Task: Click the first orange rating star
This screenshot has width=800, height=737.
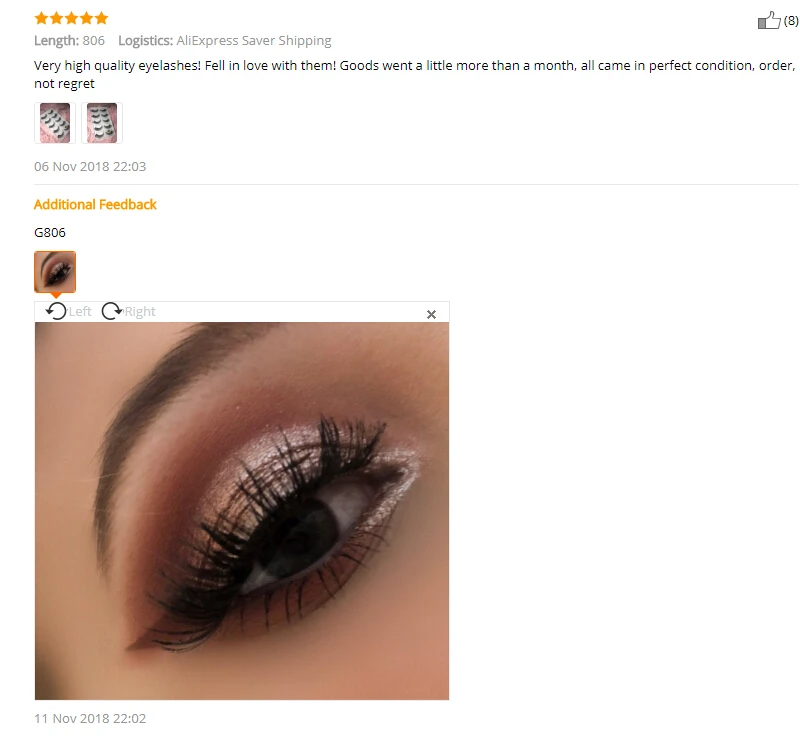Action: tap(41, 18)
